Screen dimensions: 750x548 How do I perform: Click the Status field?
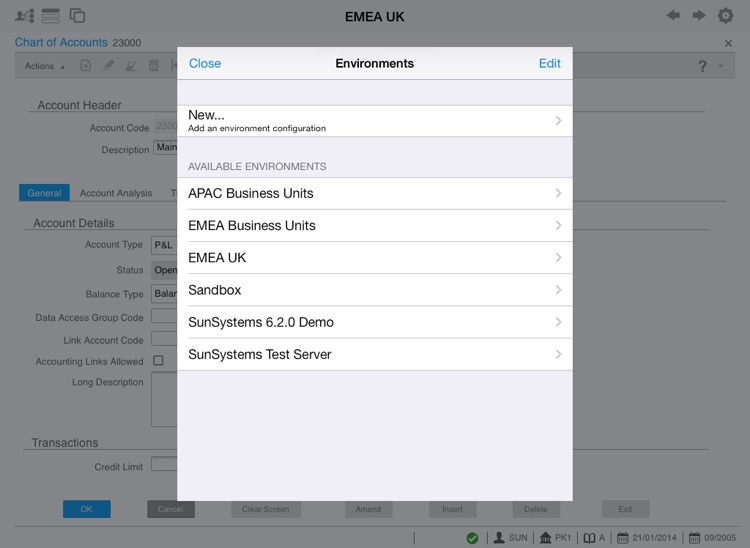(165, 270)
